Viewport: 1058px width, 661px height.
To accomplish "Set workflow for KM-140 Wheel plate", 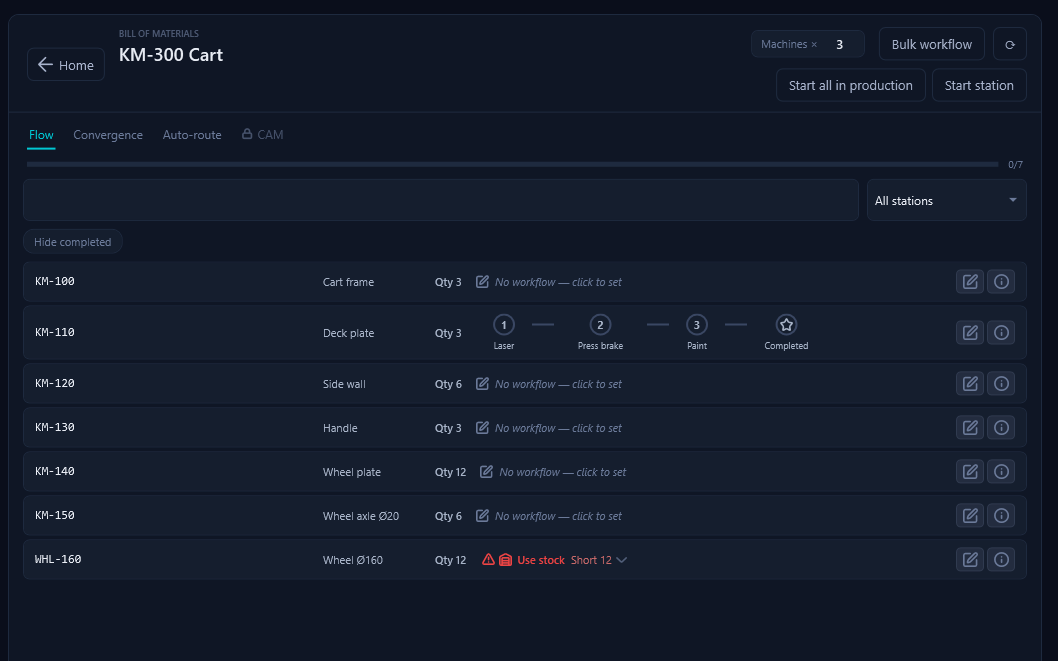I will click(553, 472).
